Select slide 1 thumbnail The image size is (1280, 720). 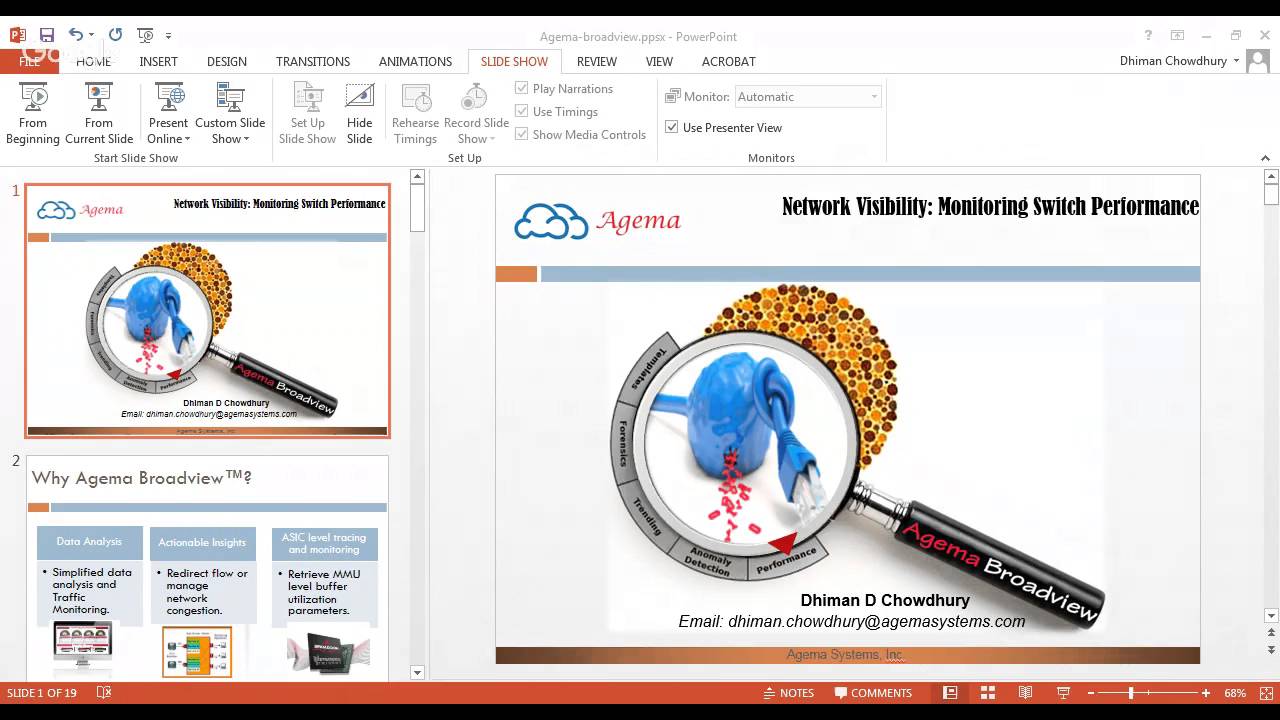(208, 310)
